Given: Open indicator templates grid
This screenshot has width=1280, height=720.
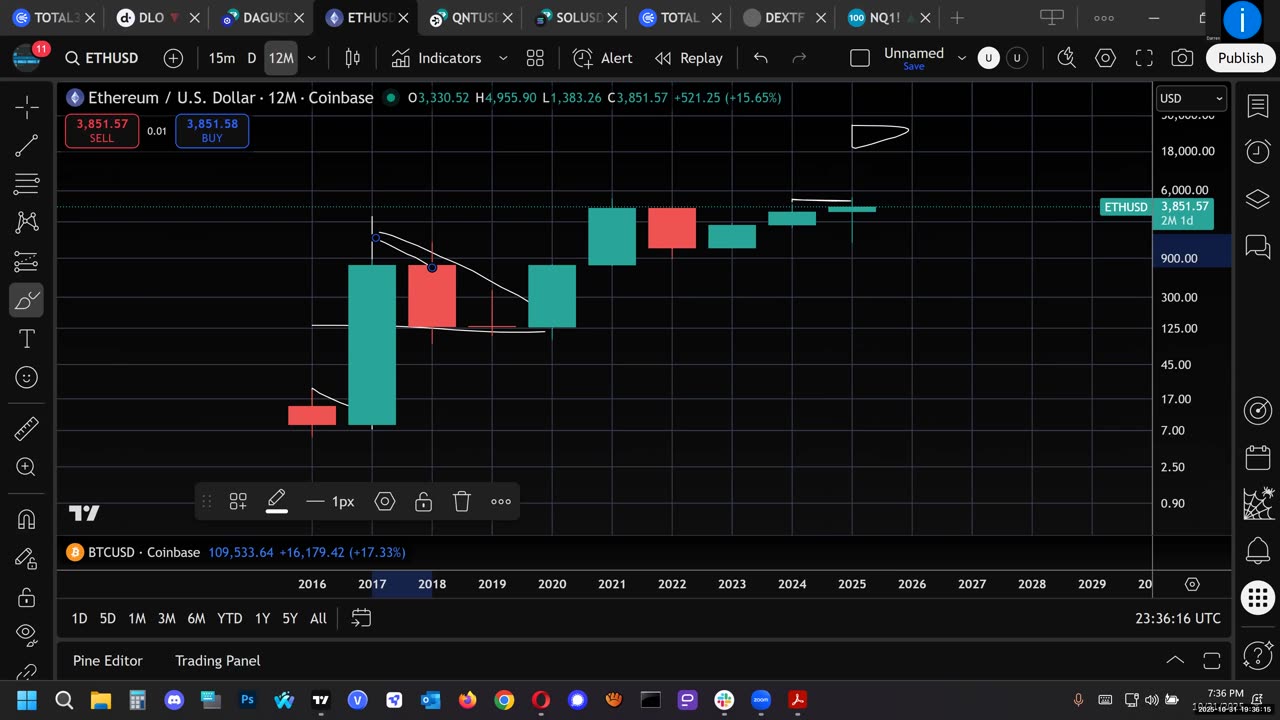Looking at the screenshot, I should point(535,58).
